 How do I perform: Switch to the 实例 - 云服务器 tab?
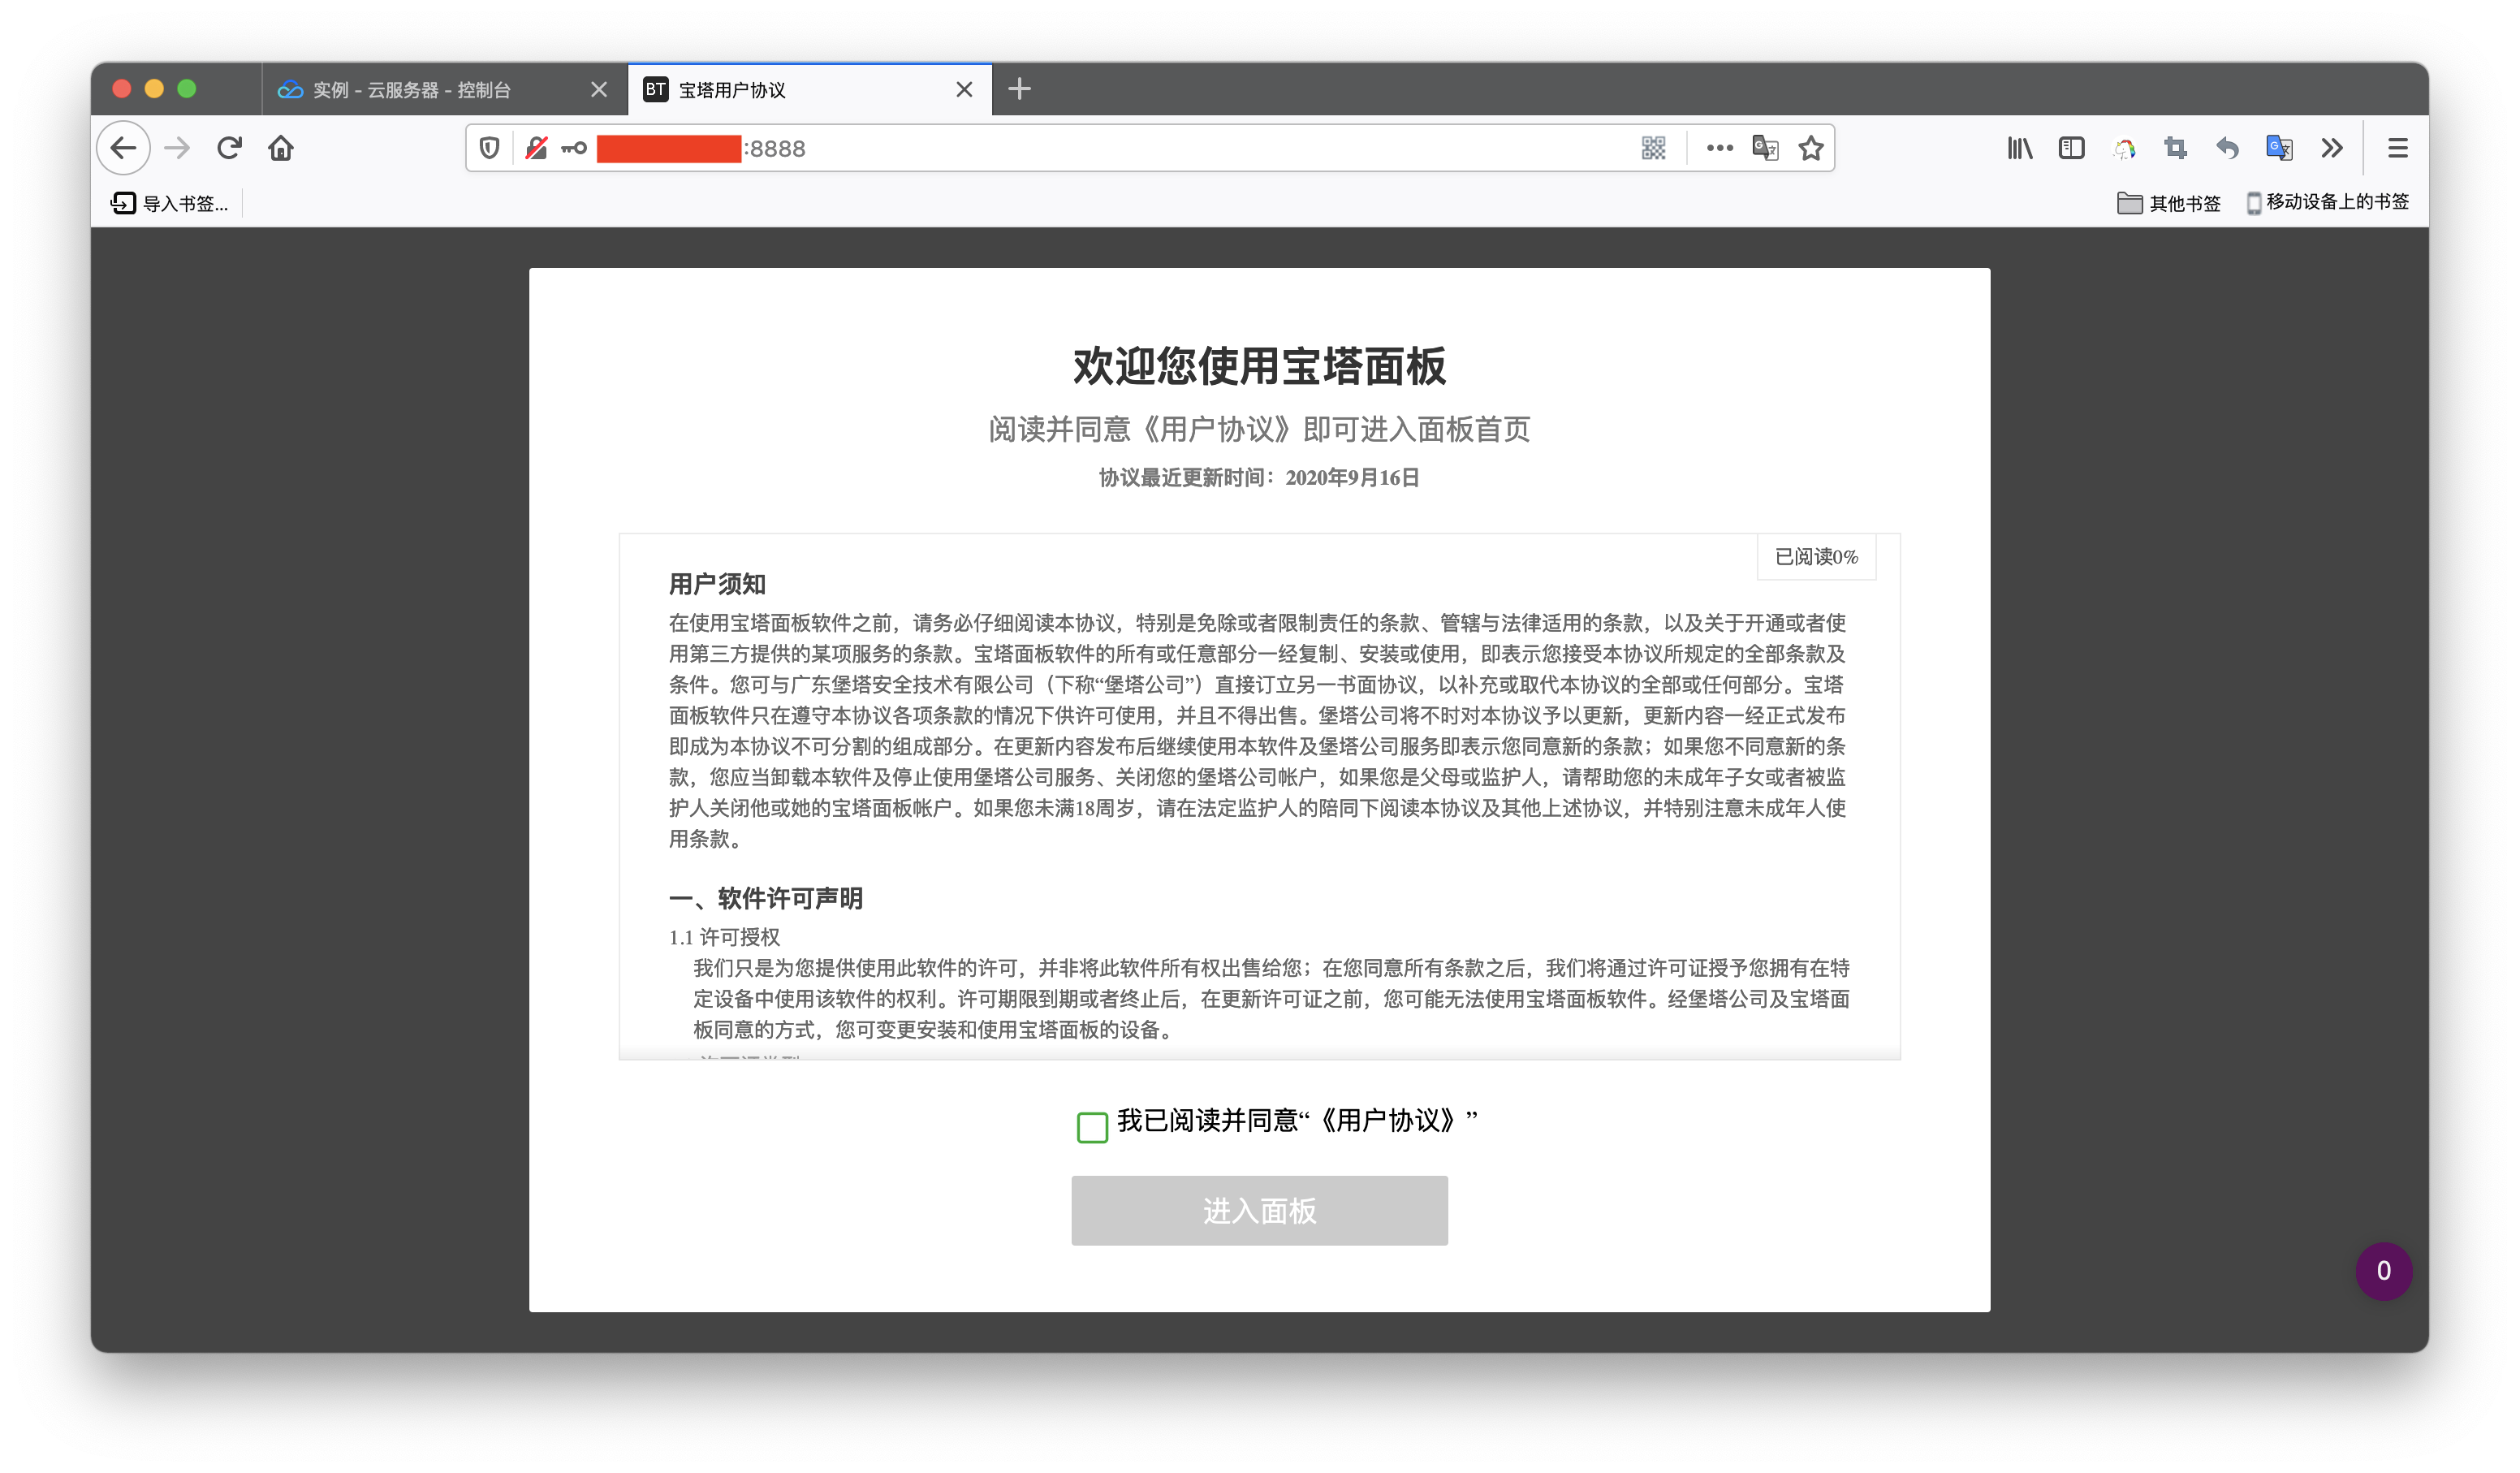click(410, 89)
